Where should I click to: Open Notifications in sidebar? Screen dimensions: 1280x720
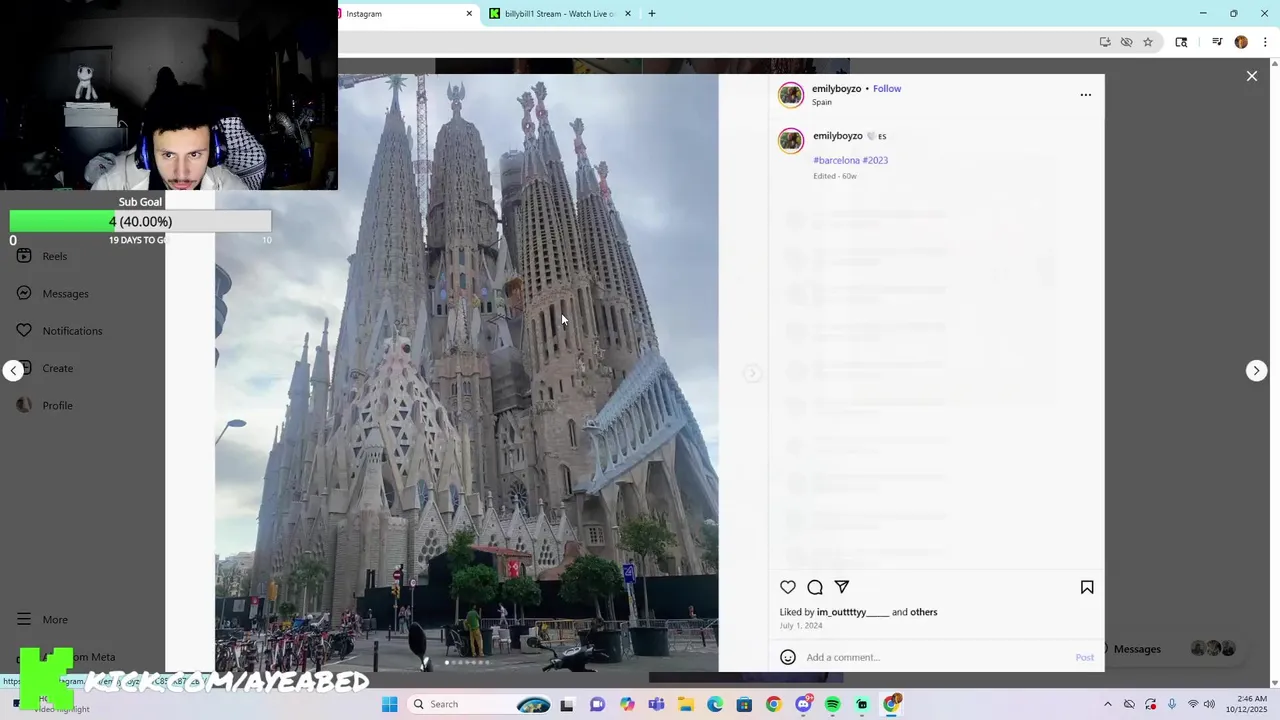[60, 331]
